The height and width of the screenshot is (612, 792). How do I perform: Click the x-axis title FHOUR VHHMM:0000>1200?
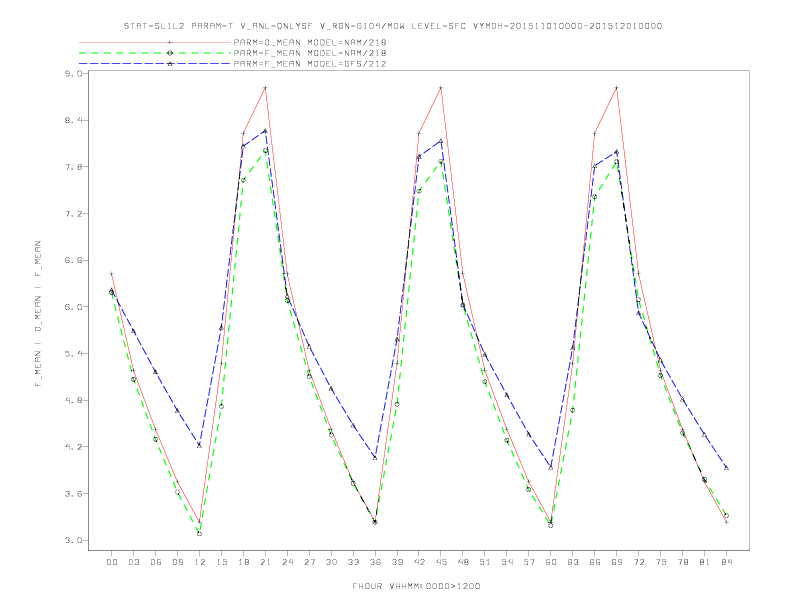coord(416,586)
